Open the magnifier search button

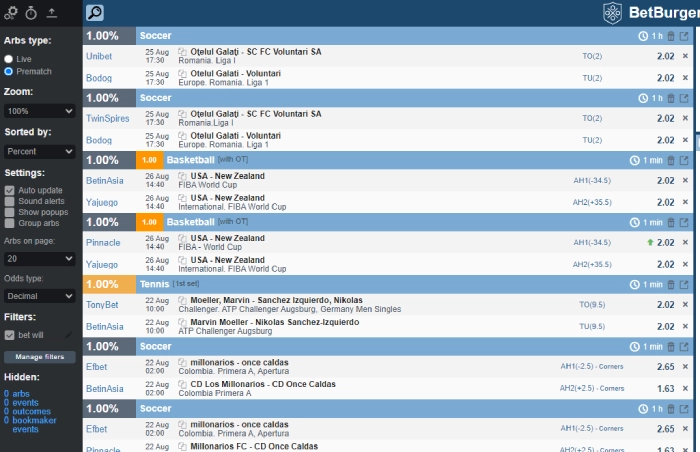tap(95, 13)
